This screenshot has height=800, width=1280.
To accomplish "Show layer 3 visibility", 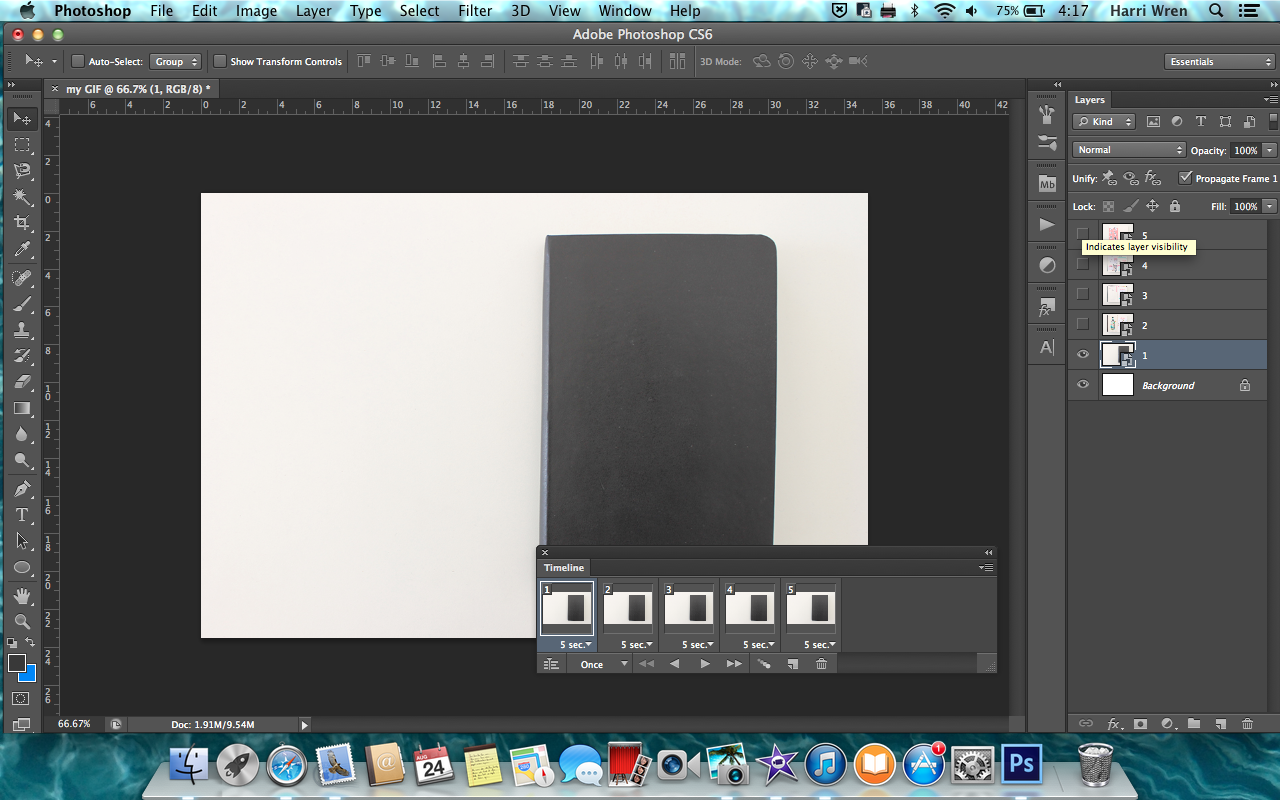I will click(1082, 295).
